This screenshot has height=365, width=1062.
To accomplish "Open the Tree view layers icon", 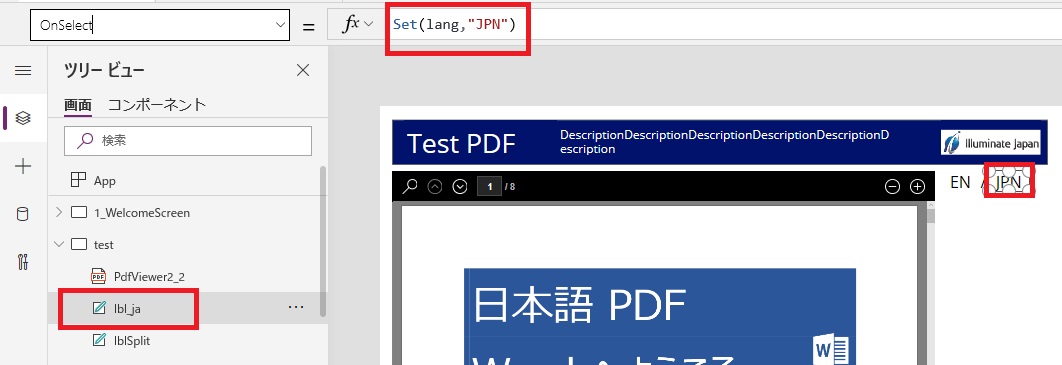I will coord(23,118).
